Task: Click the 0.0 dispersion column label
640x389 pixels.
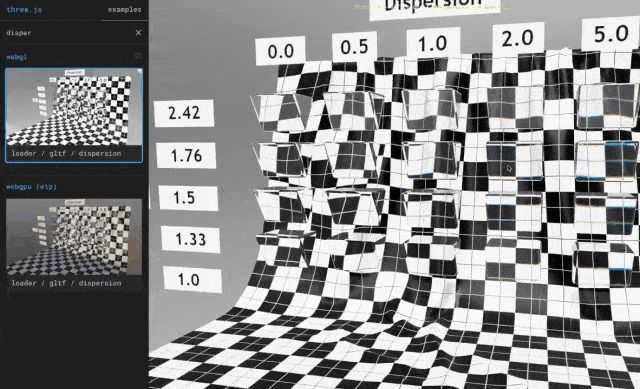Action: pyautogui.click(x=280, y=51)
